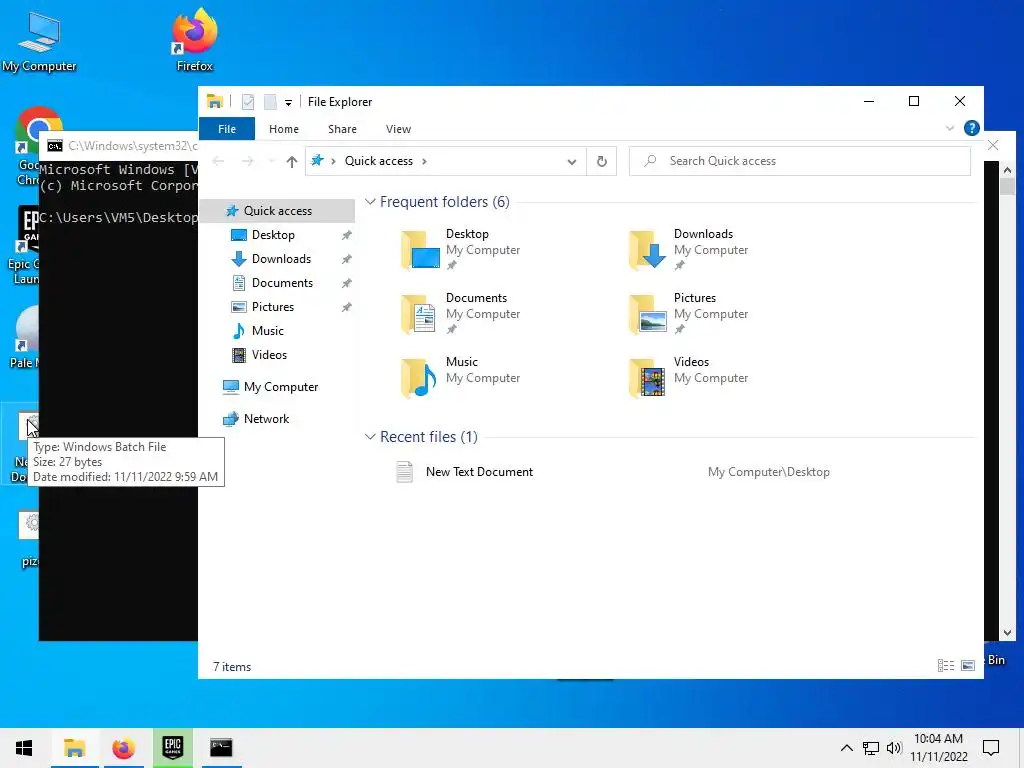Switch to the Home ribbon tab
Screen dimensions: 1024x768
283,129
